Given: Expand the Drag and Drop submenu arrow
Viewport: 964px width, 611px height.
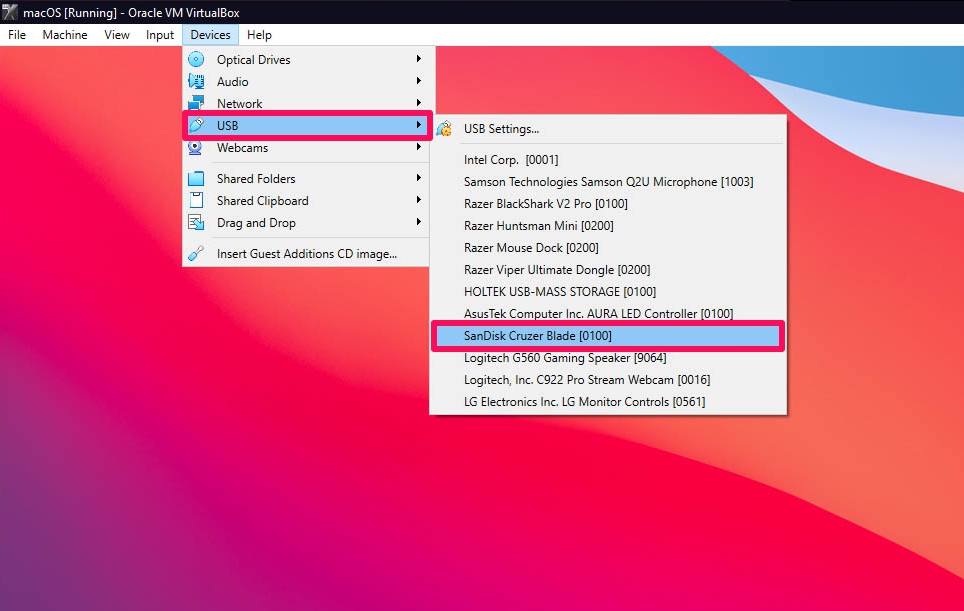Looking at the screenshot, I should pos(419,222).
